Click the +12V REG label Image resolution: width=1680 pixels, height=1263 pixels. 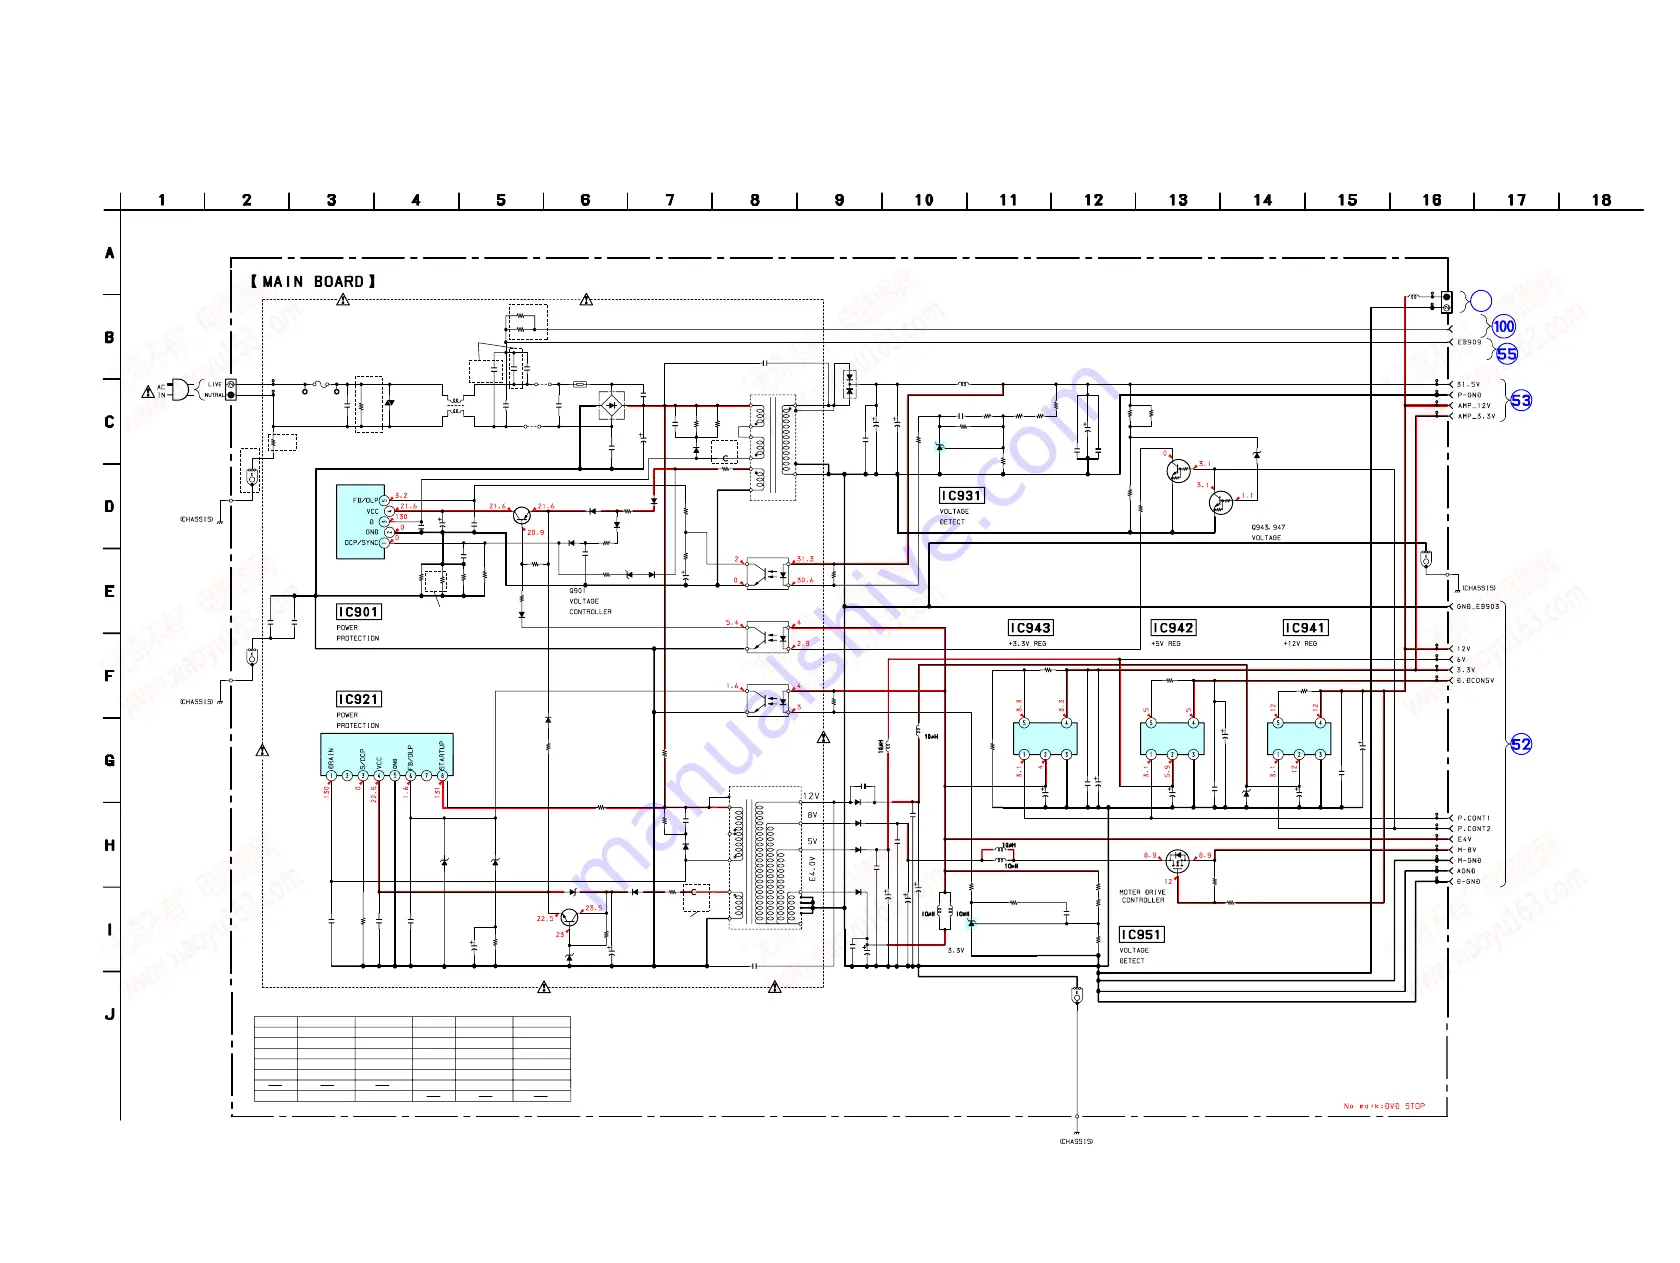1300,644
